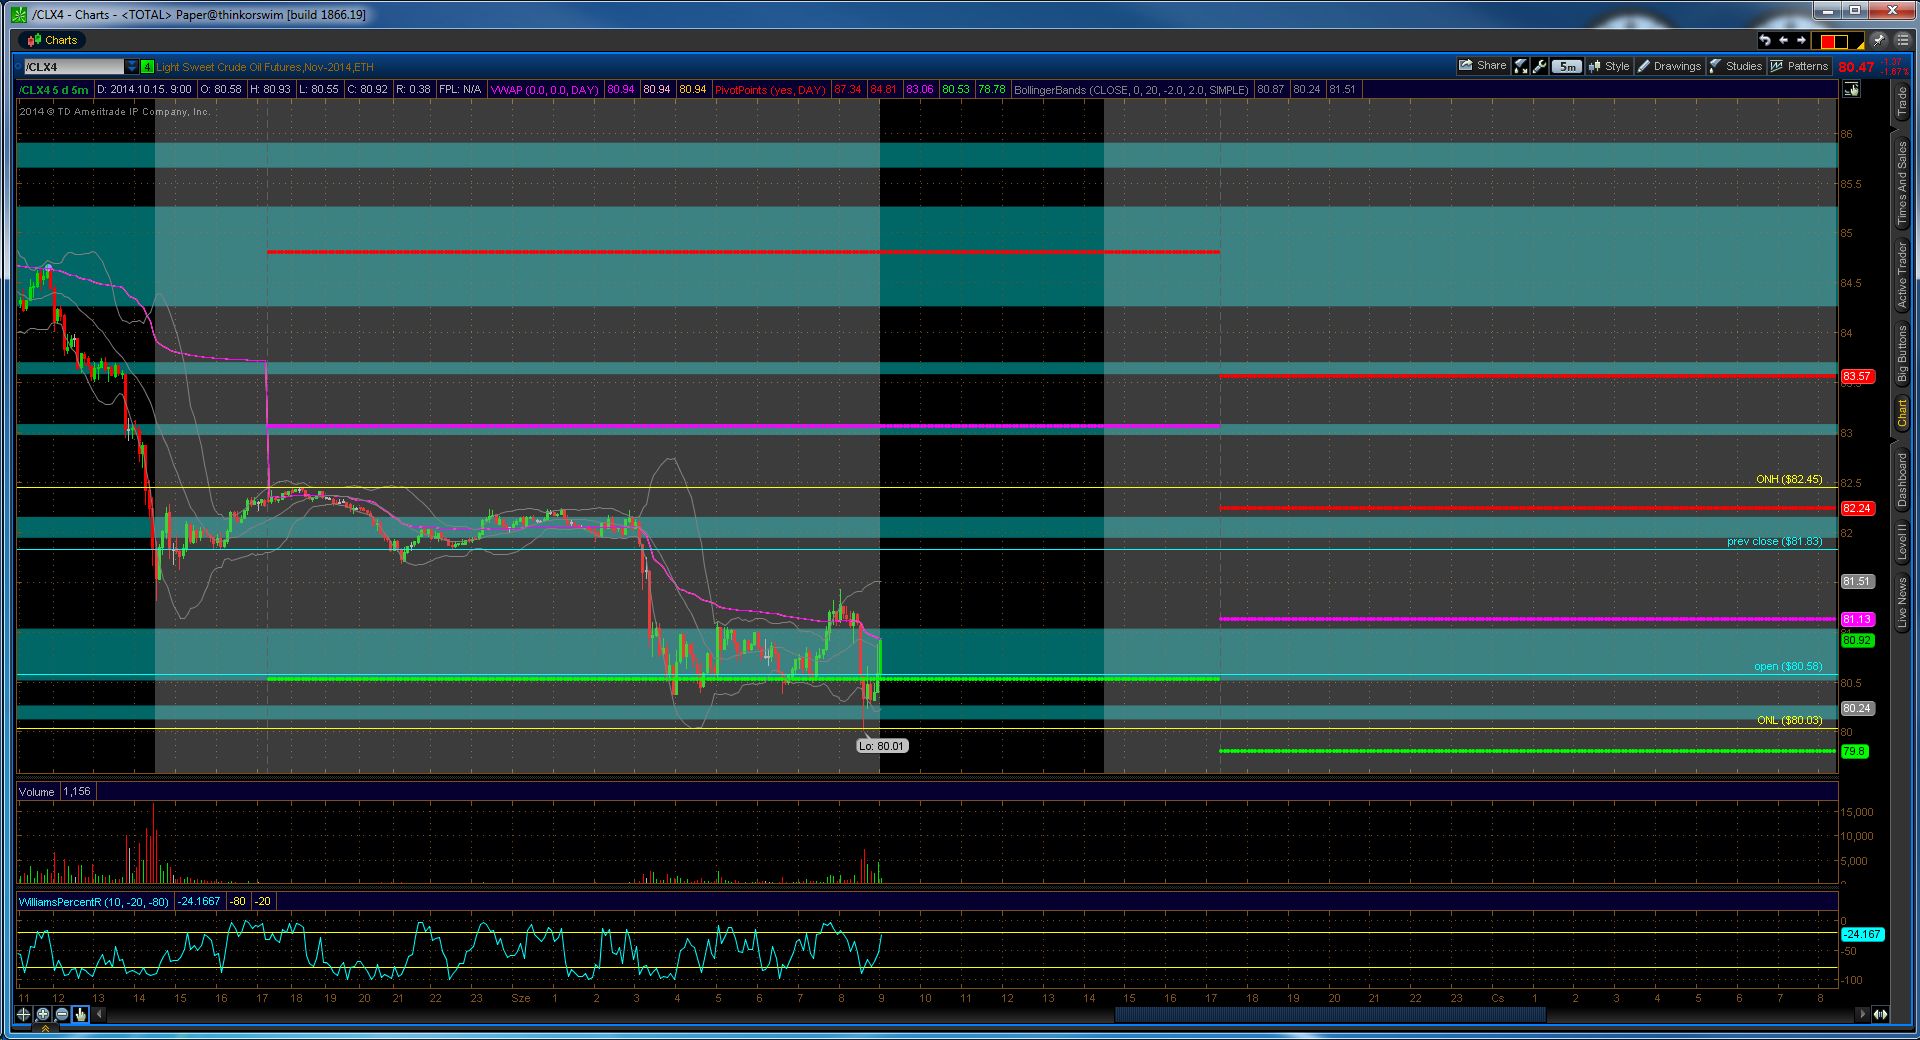Expand the symbol selector dropdown arrow
The width and height of the screenshot is (1920, 1040).
(132, 67)
